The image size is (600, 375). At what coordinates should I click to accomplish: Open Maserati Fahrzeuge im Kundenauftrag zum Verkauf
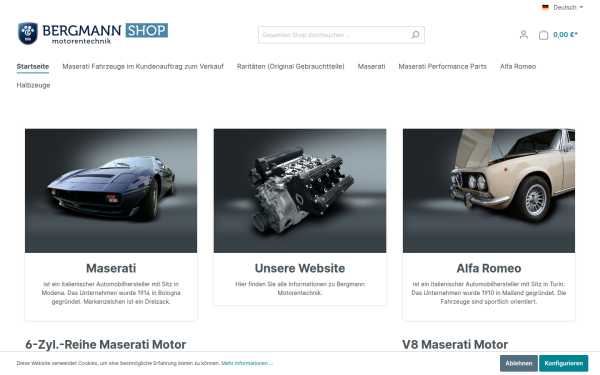[x=143, y=66]
